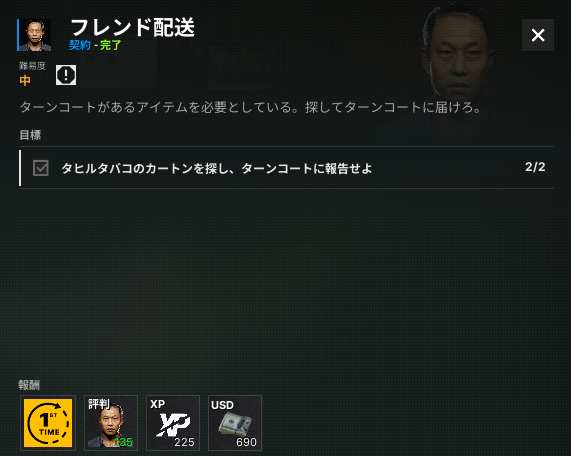Click the small Turncoat portrait beside the title
Screen dimensions: 571x456
click(x=35, y=35)
